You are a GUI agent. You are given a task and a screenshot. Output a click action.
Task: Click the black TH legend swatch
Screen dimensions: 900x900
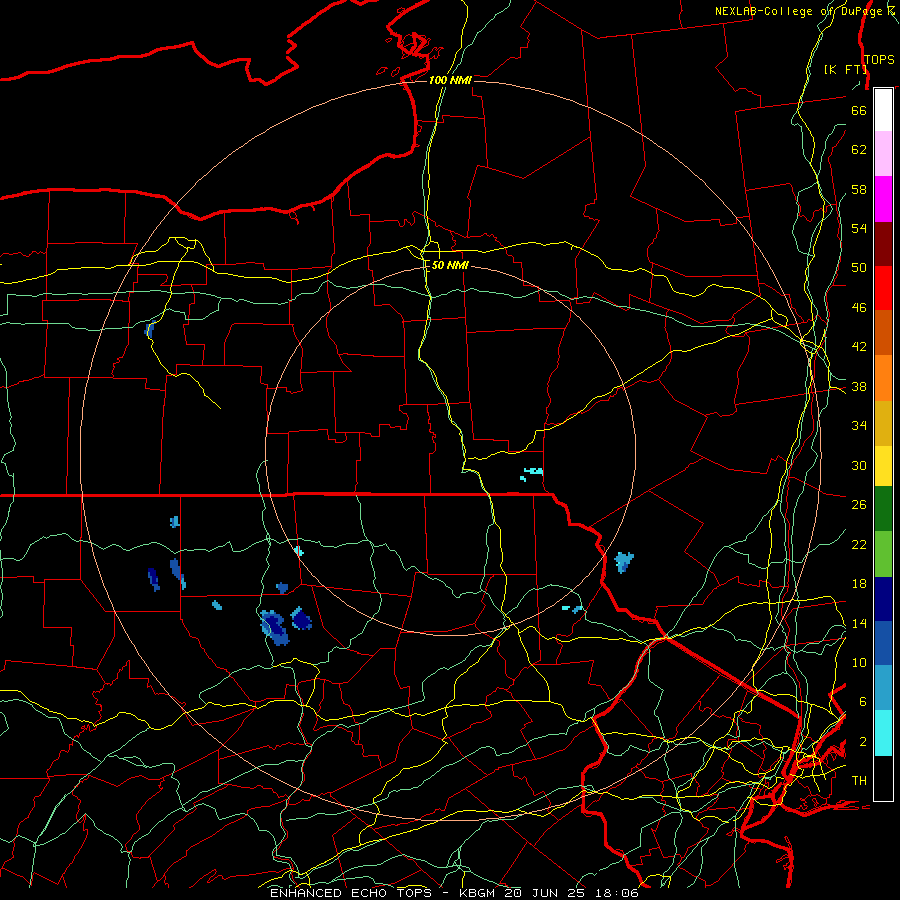[x=883, y=778]
